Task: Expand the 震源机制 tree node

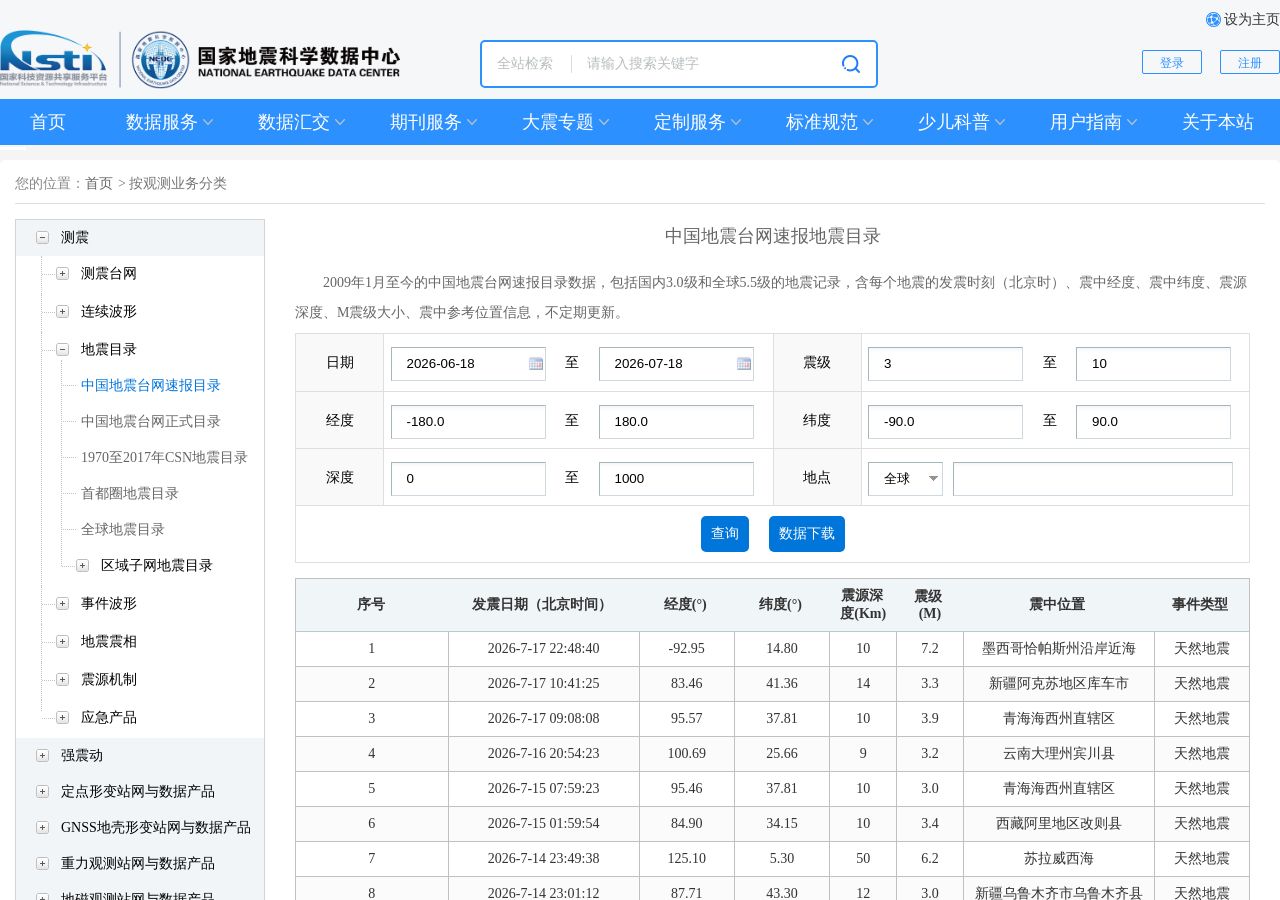Action: (62, 680)
